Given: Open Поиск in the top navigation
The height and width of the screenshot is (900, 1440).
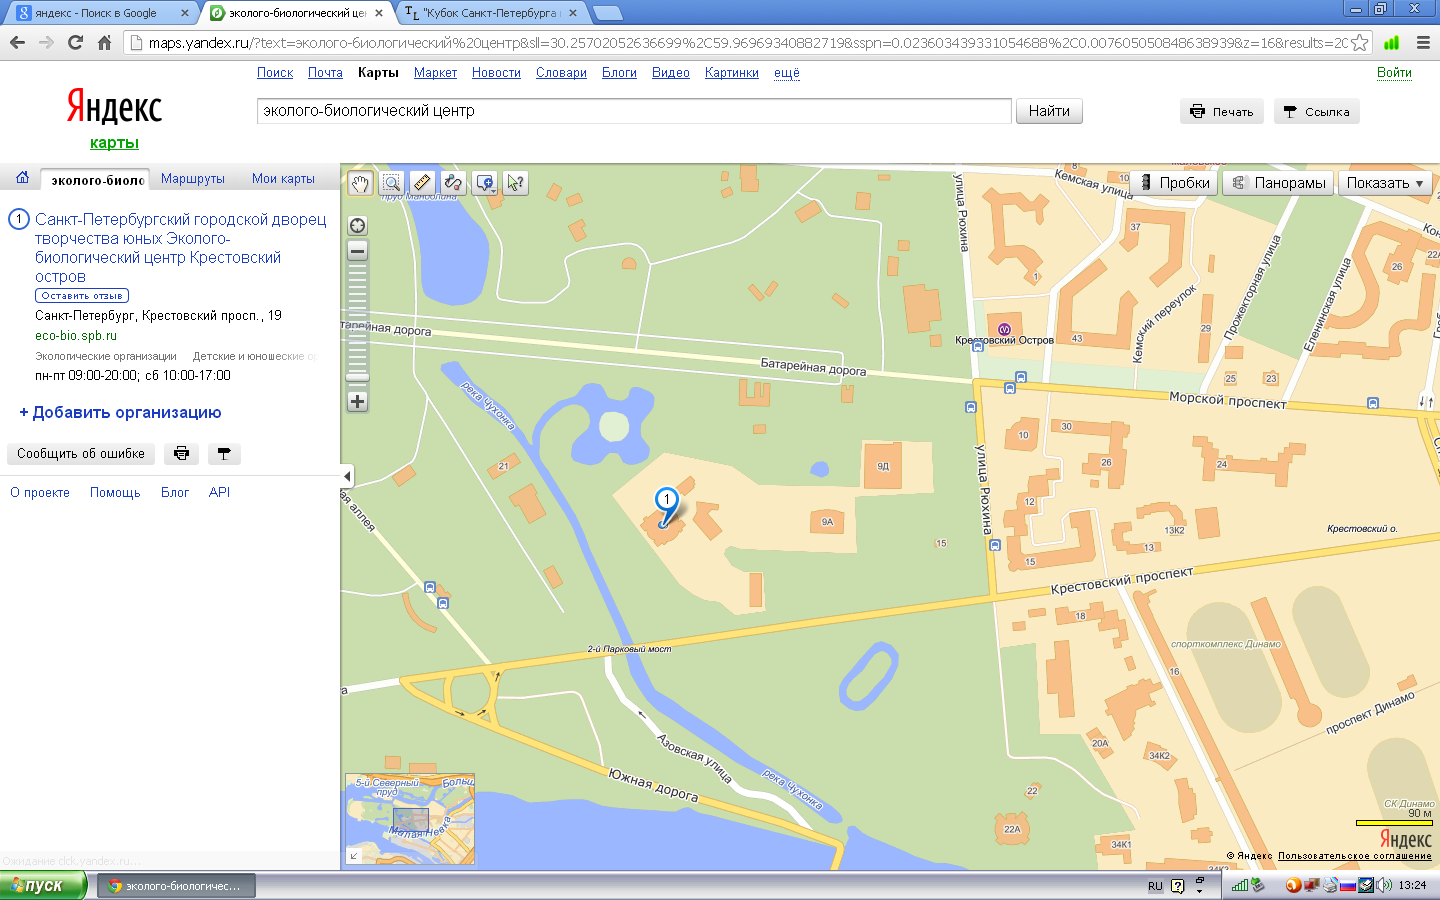Looking at the screenshot, I should tap(275, 73).
